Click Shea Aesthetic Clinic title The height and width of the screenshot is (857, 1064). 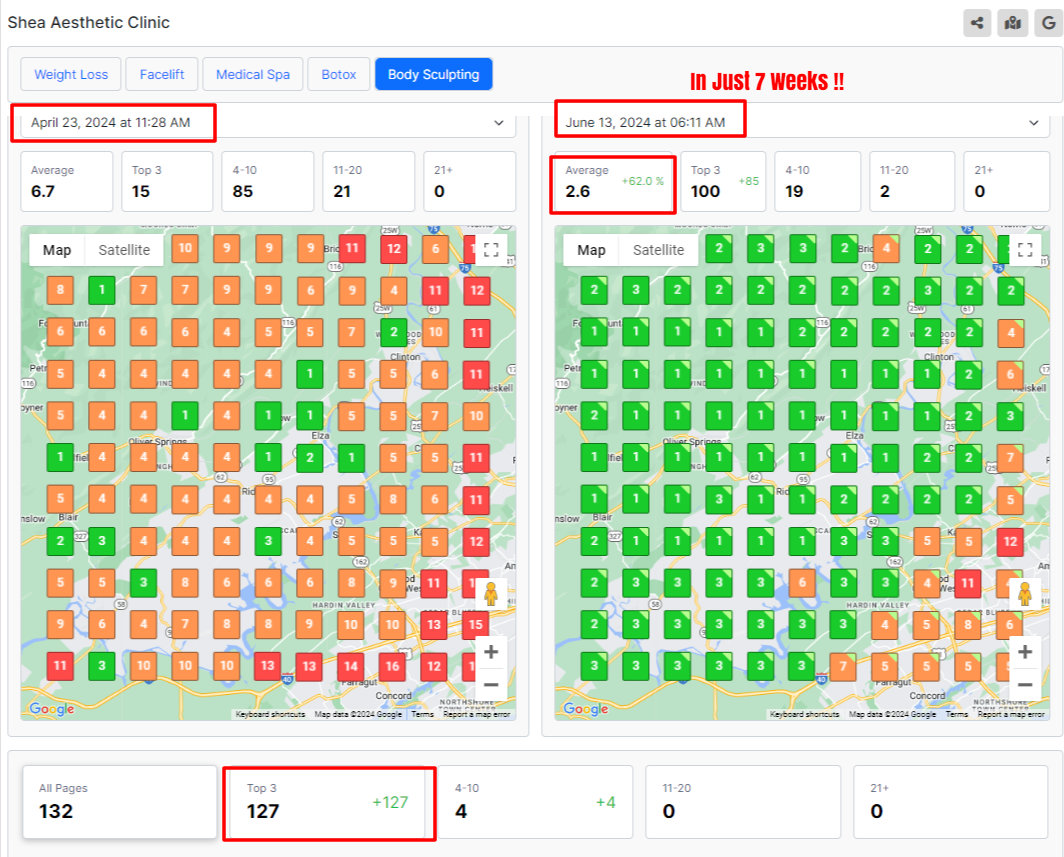click(x=88, y=22)
